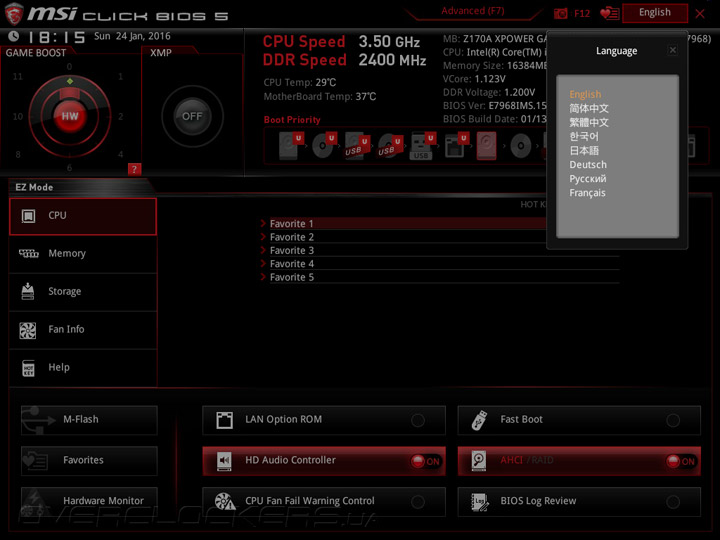Close the Language dialog
This screenshot has width=720, height=540.
[x=673, y=50]
